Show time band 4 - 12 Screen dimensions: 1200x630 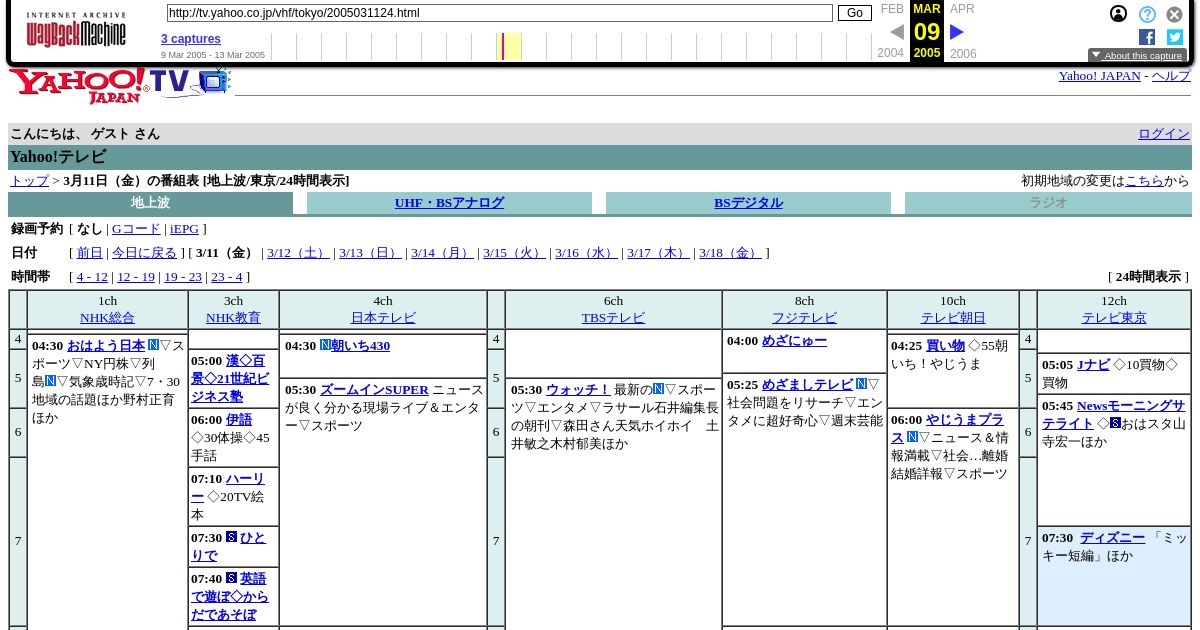pos(92,277)
